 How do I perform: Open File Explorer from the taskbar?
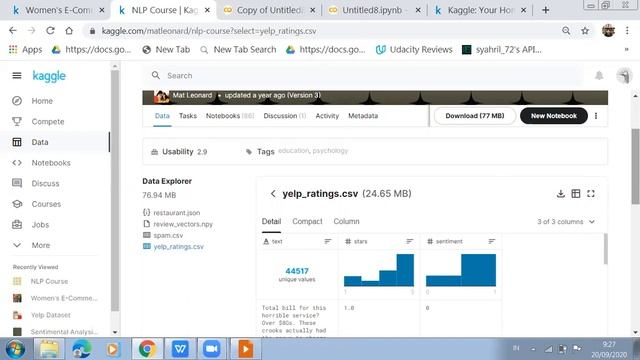[x=49, y=349]
